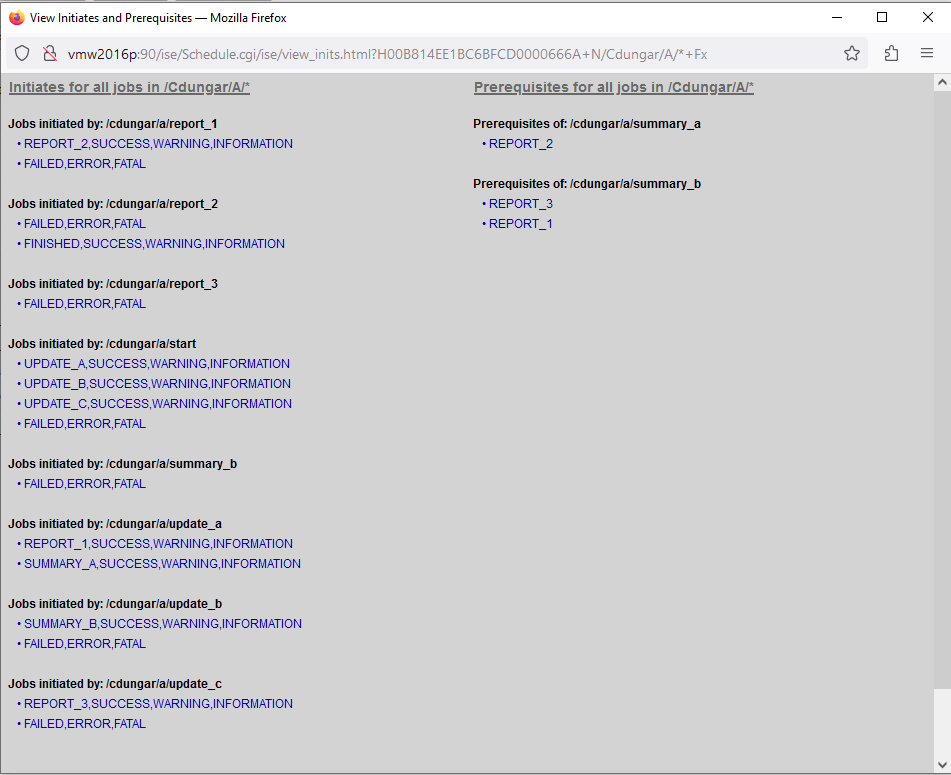Image resolution: width=951 pixels, height=775 pixels.
Task: Open the REPORT_1,SUCCESS,WARNING,INFORMATION link
Action: tap(158, 544)
